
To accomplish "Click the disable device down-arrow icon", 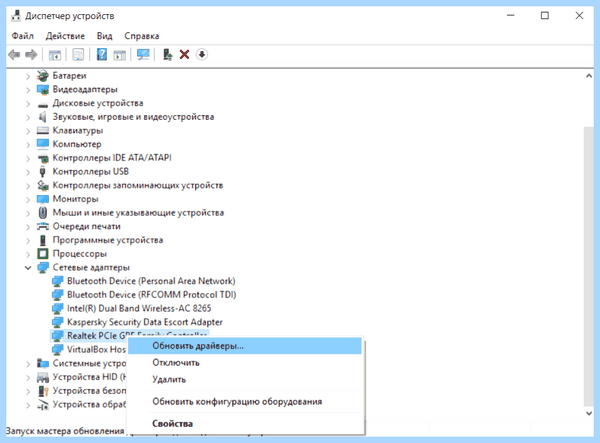I will tap(202, 54).
